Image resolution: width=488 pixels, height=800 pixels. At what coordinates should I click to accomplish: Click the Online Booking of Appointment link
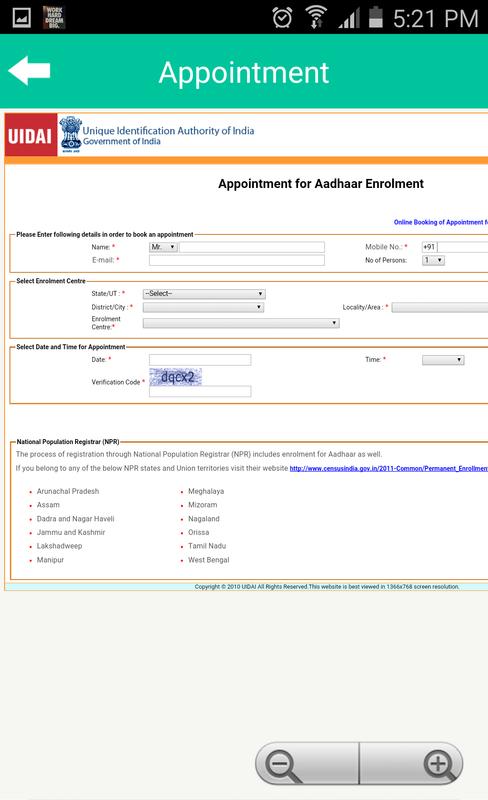pyautogui.click(x=441, y=222)
